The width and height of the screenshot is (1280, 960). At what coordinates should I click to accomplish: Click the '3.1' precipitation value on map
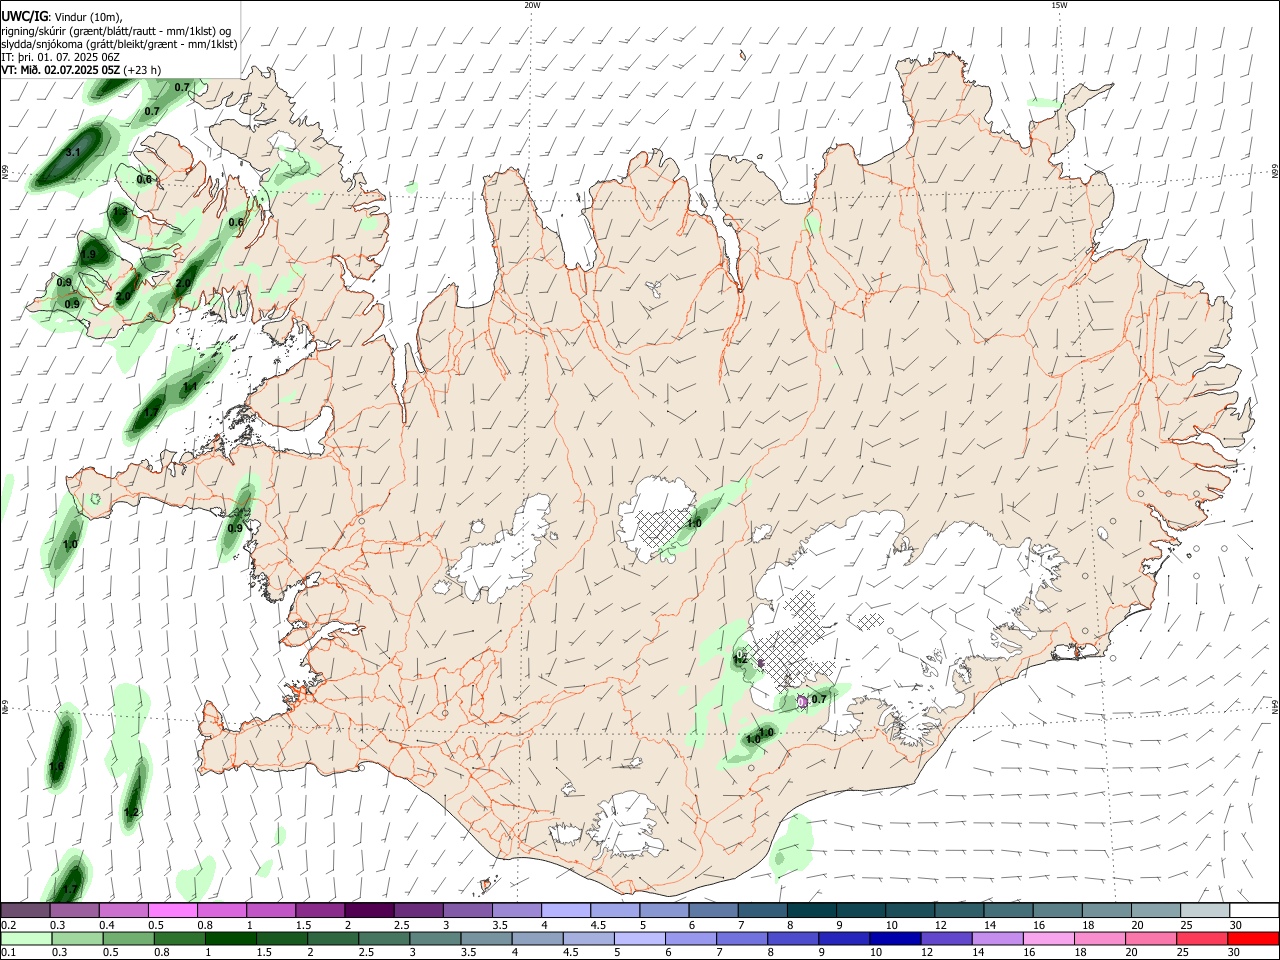[x=73, y=153]
